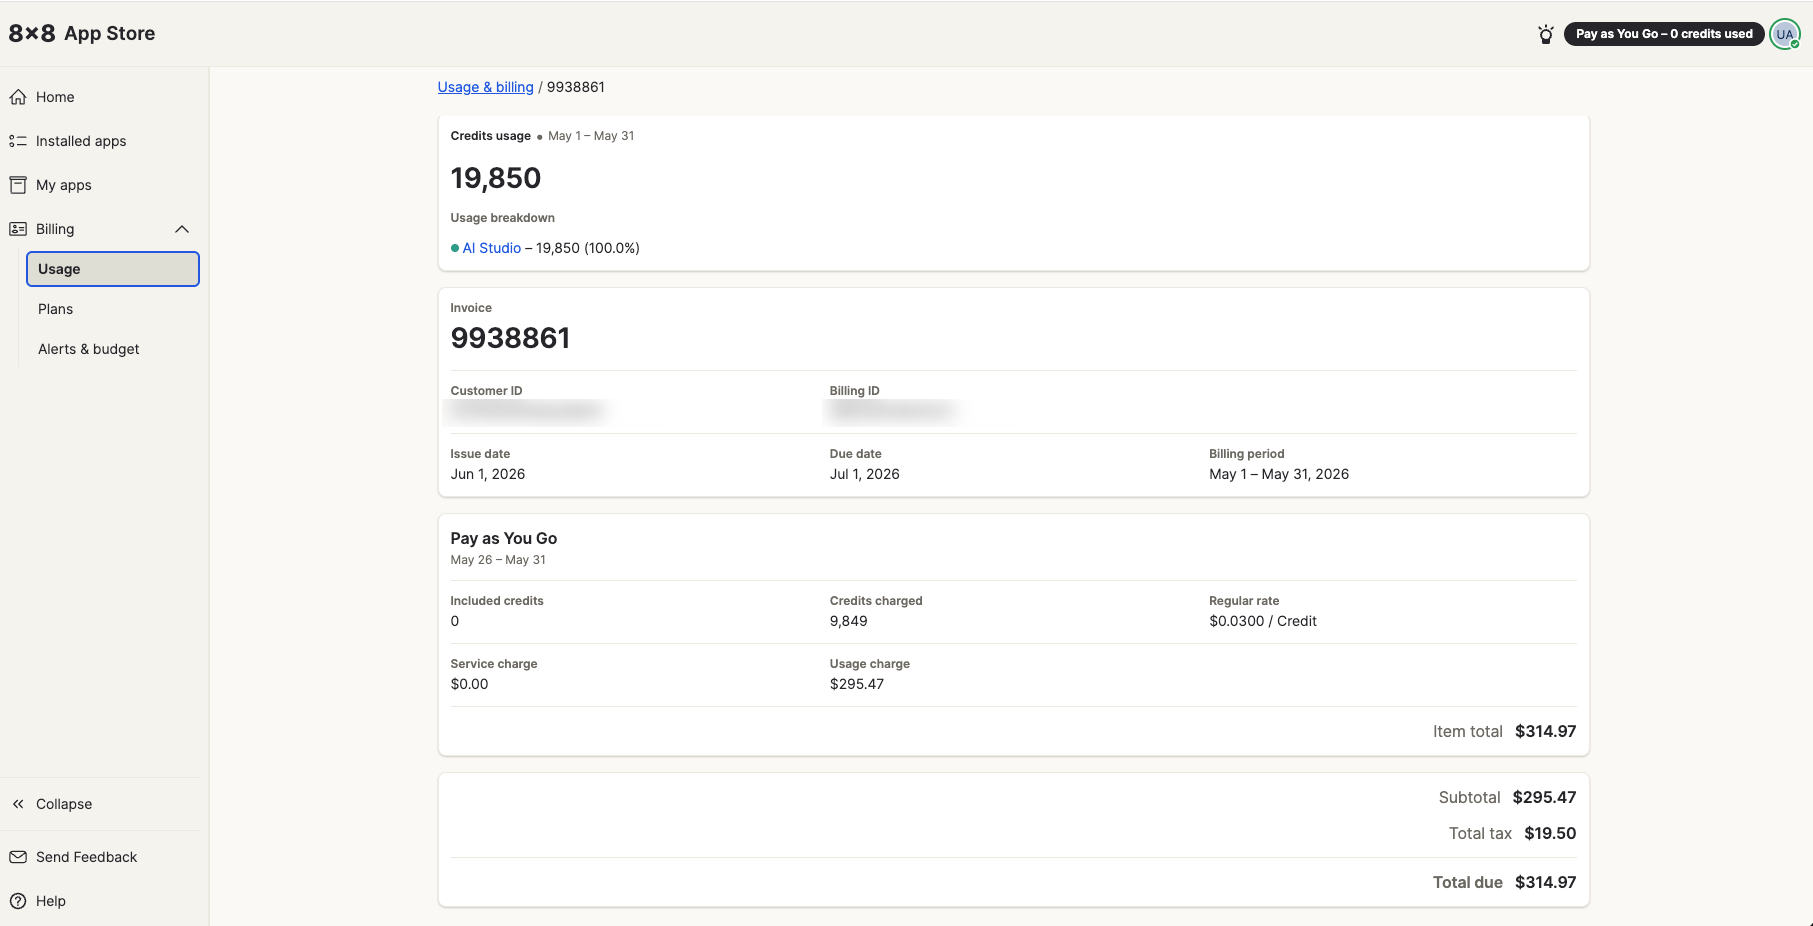Click the blurred Customer ID value

click(x=527, y=410)
